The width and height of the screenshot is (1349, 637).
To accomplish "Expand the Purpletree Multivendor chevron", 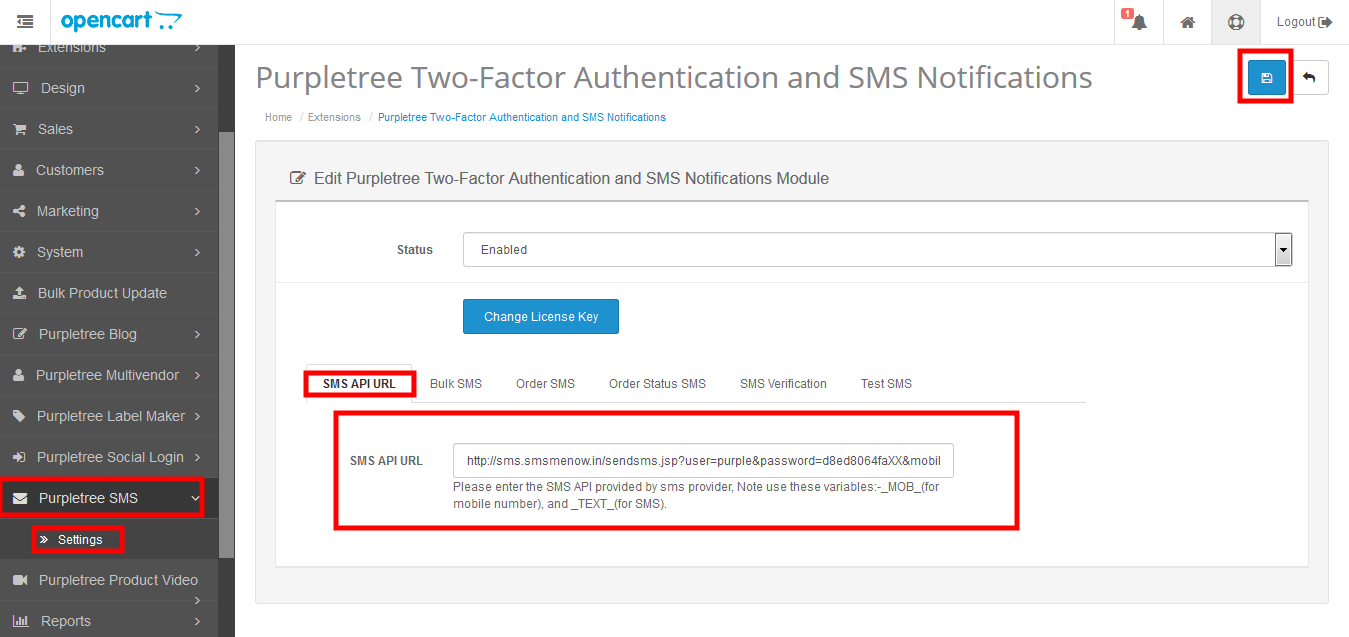I will pos(198,375).
